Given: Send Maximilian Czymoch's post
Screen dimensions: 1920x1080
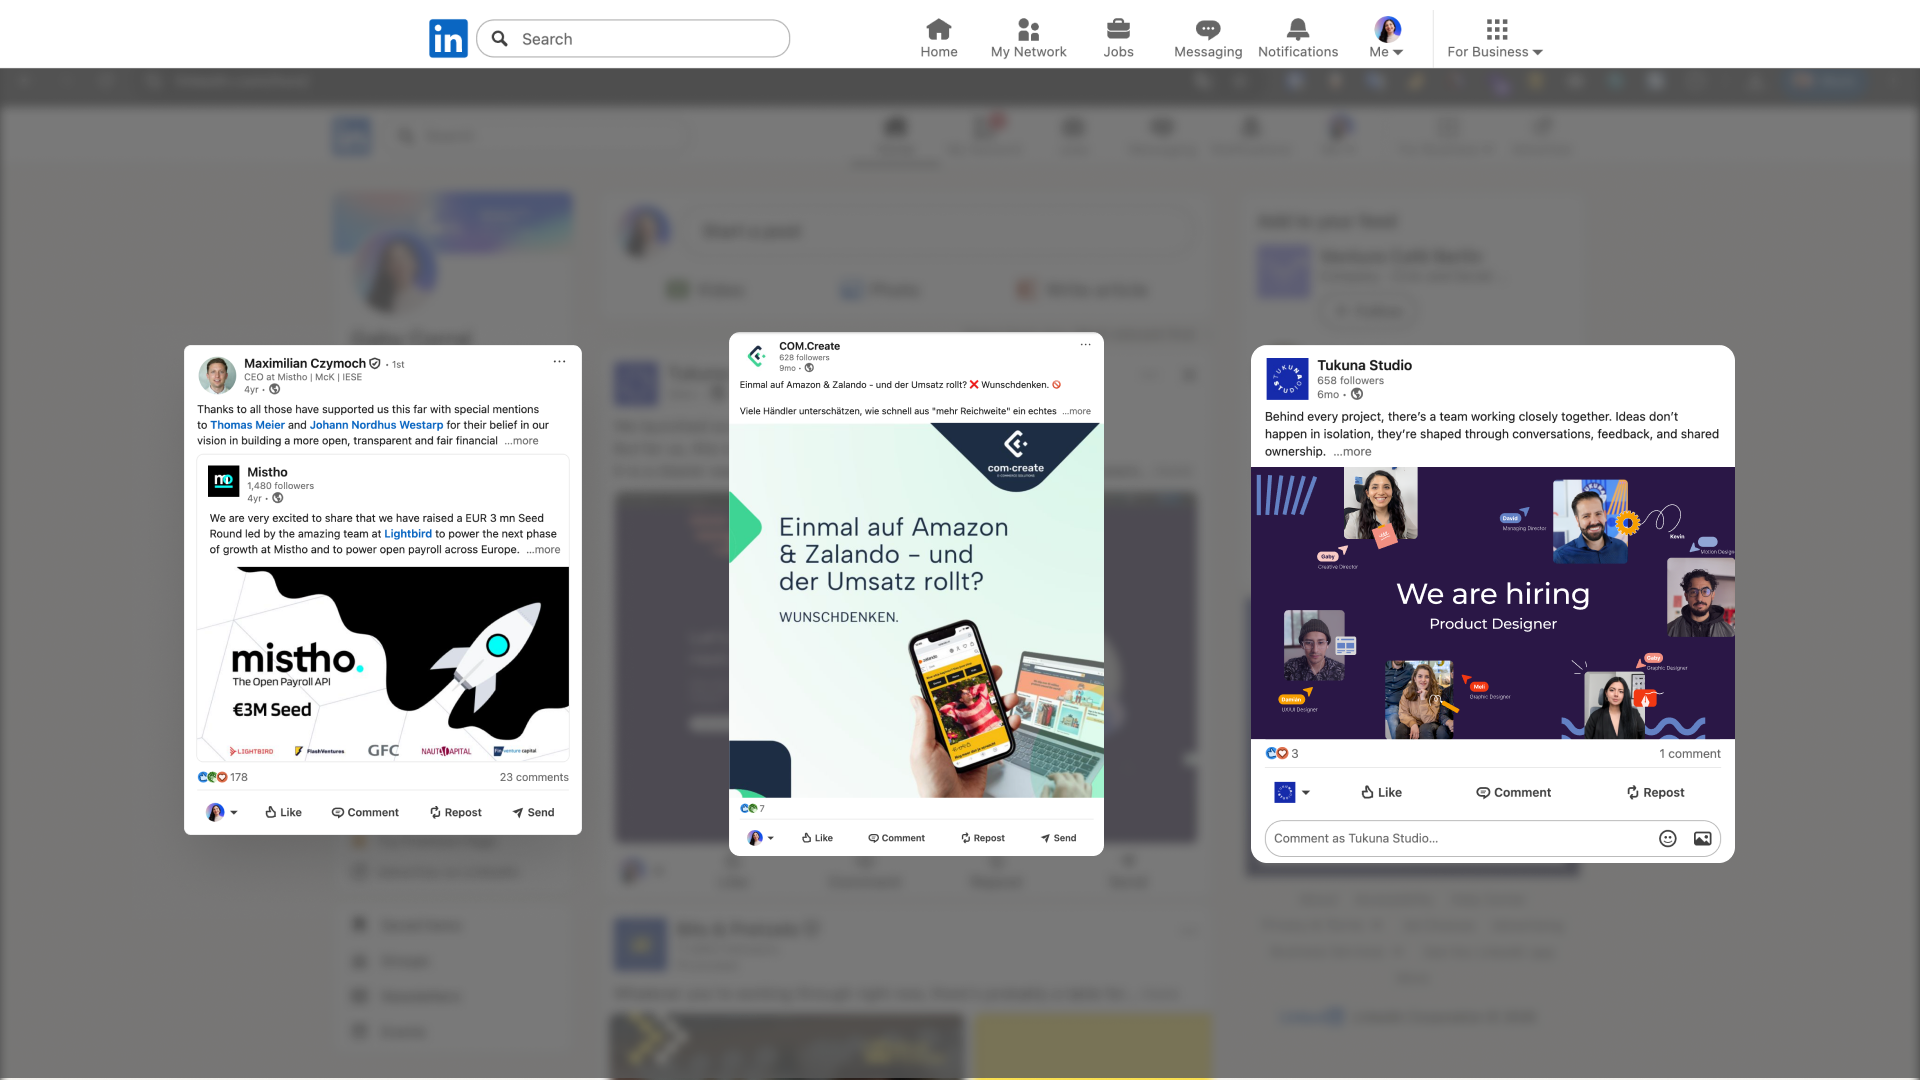Looking at the screenshot, I should point(533,812).
